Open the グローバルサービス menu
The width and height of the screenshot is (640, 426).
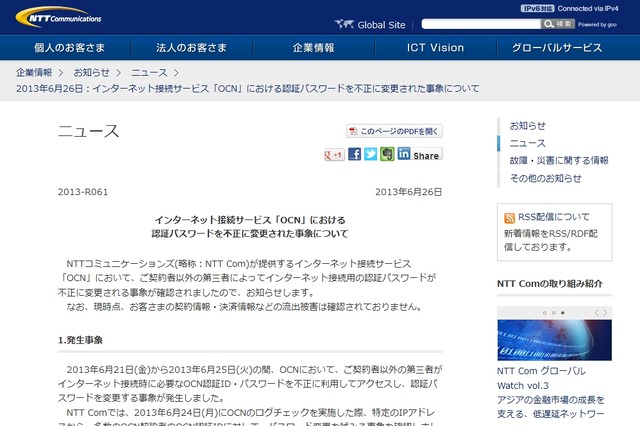point(557,48)
